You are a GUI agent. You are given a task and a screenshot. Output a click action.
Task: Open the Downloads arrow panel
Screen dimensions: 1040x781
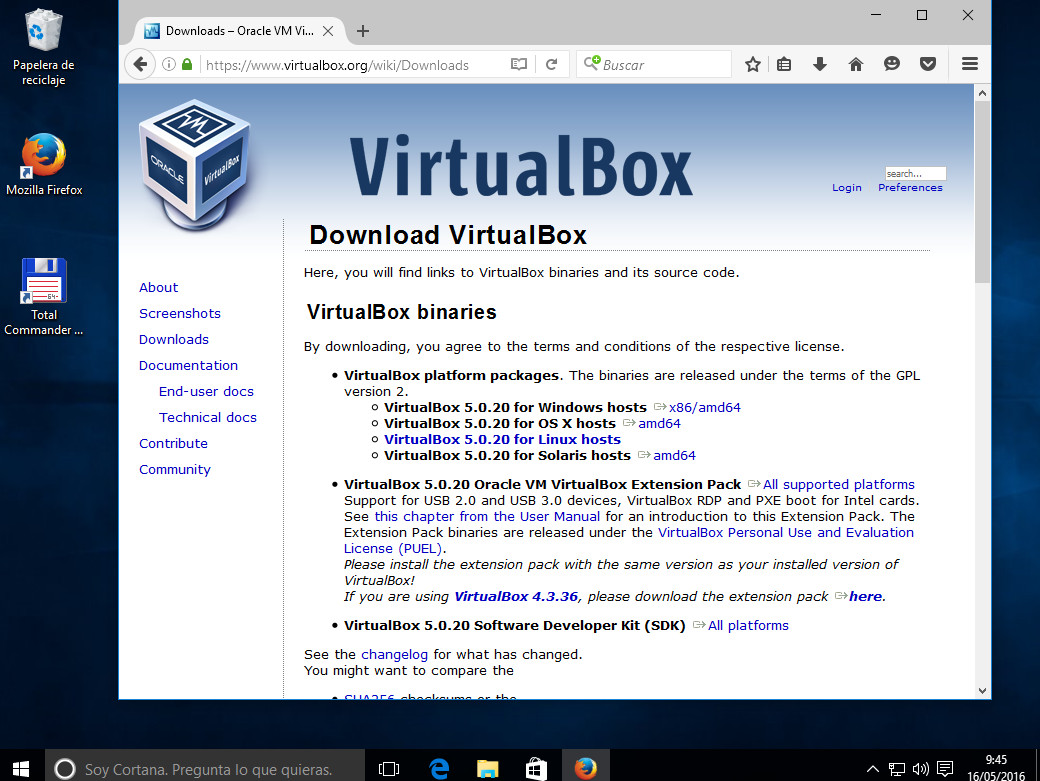[x=820, y=64]
